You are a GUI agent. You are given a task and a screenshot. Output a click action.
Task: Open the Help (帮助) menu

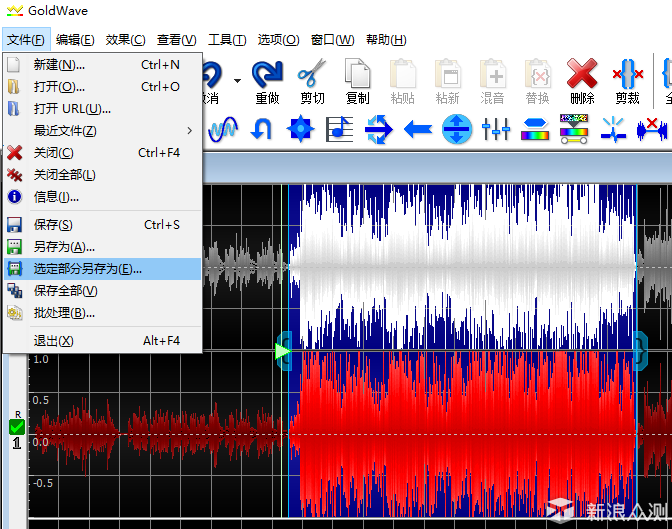pyautogui.click(x=386, y=40)
